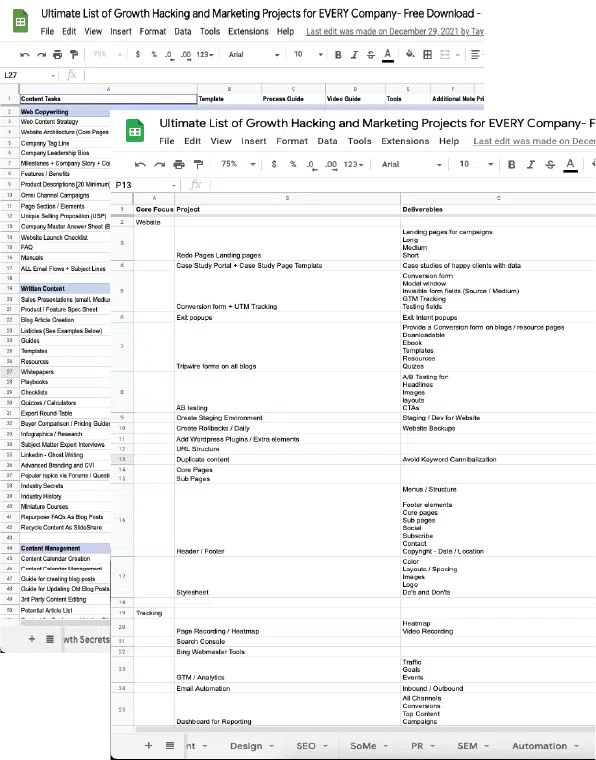Screen dimensions: 596x760
Task: Show the all sheets list in the front window
Action: (170, 745)
